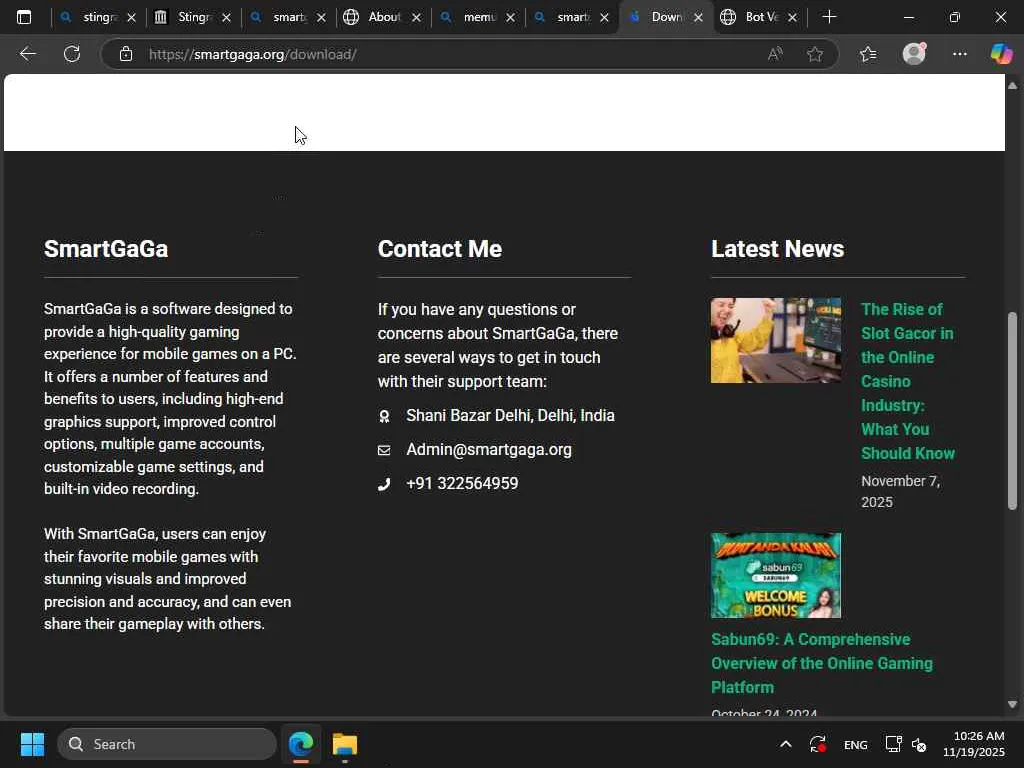Image resolution: width=1024 pixels, height=768 pixels.
Task: Click the 'Contact Me' heading
Action: coord(440,249)
